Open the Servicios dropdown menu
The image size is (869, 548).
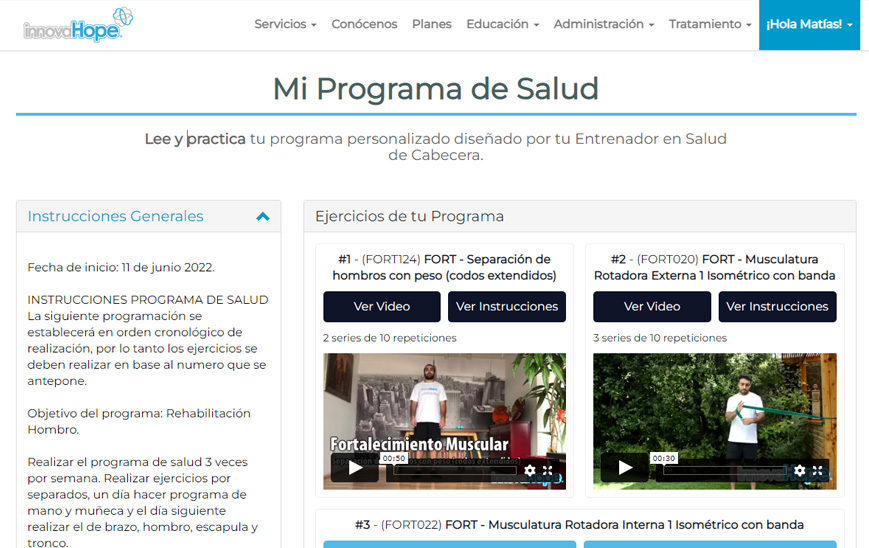(x=285, y=24)
